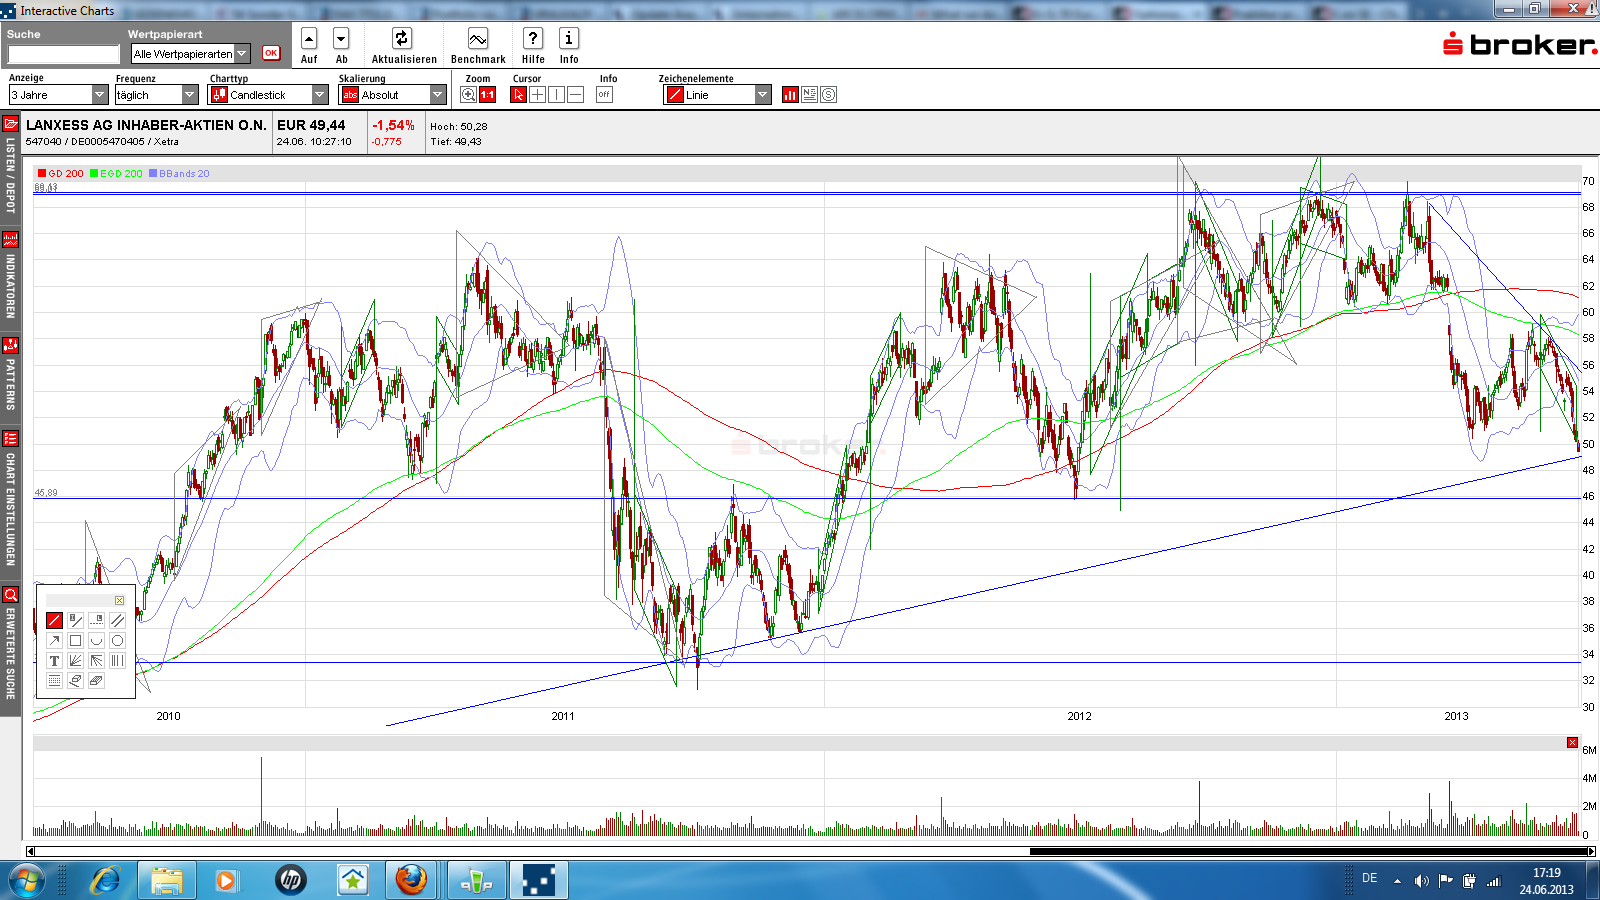Select the text annotation tool
1600x900 pixels.
pyautogui.click(x=54, y=660)
